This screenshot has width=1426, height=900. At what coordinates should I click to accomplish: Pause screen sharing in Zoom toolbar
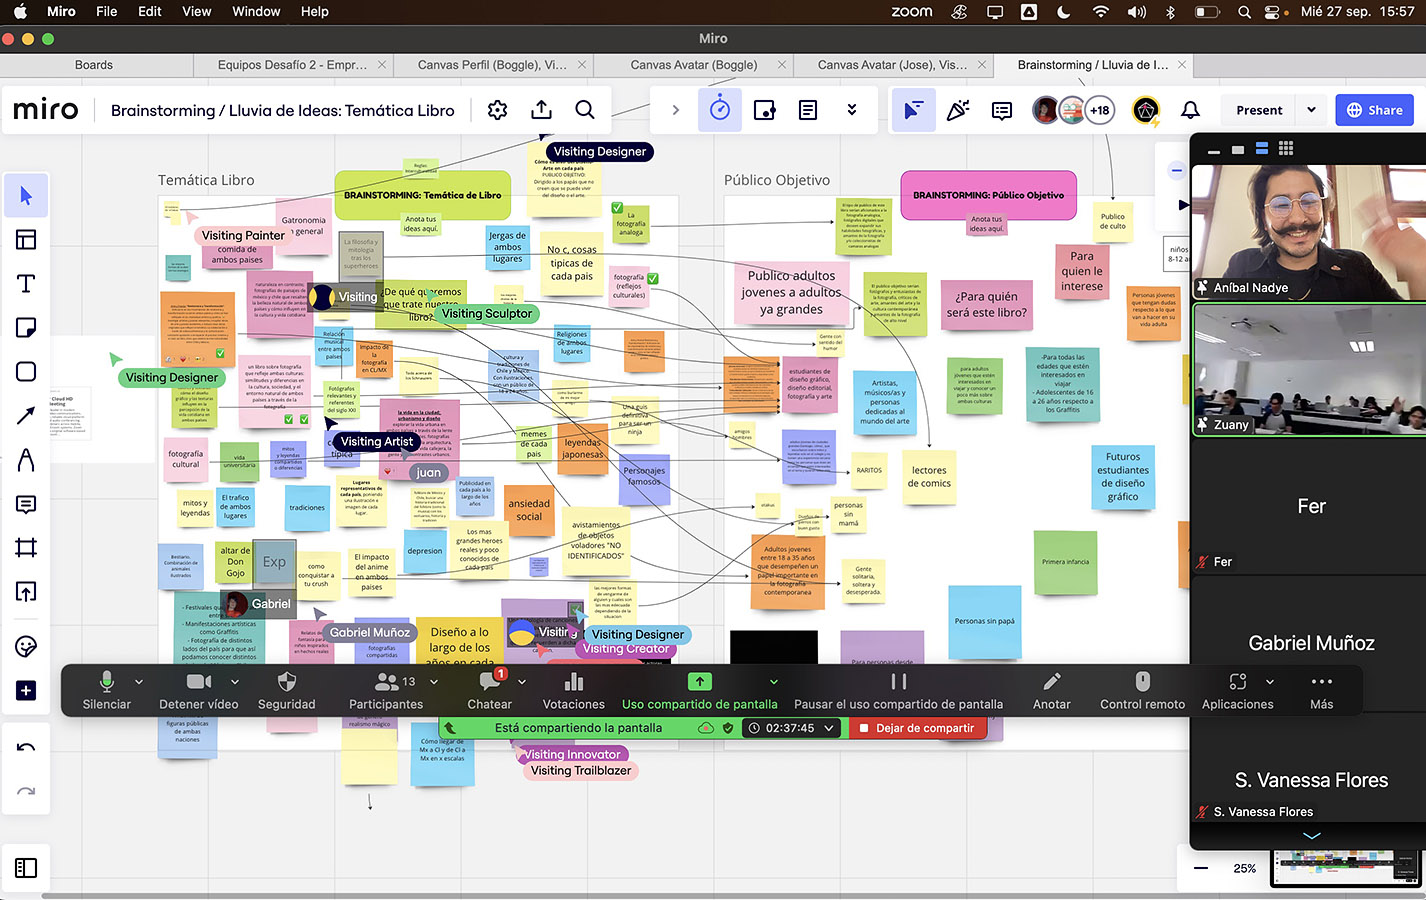(898, 690)
